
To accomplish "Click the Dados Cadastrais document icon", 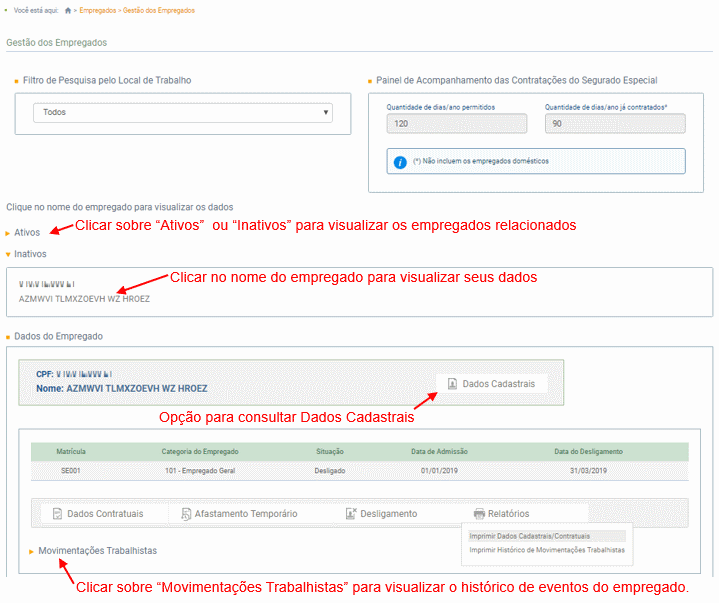I will point(452,384).
